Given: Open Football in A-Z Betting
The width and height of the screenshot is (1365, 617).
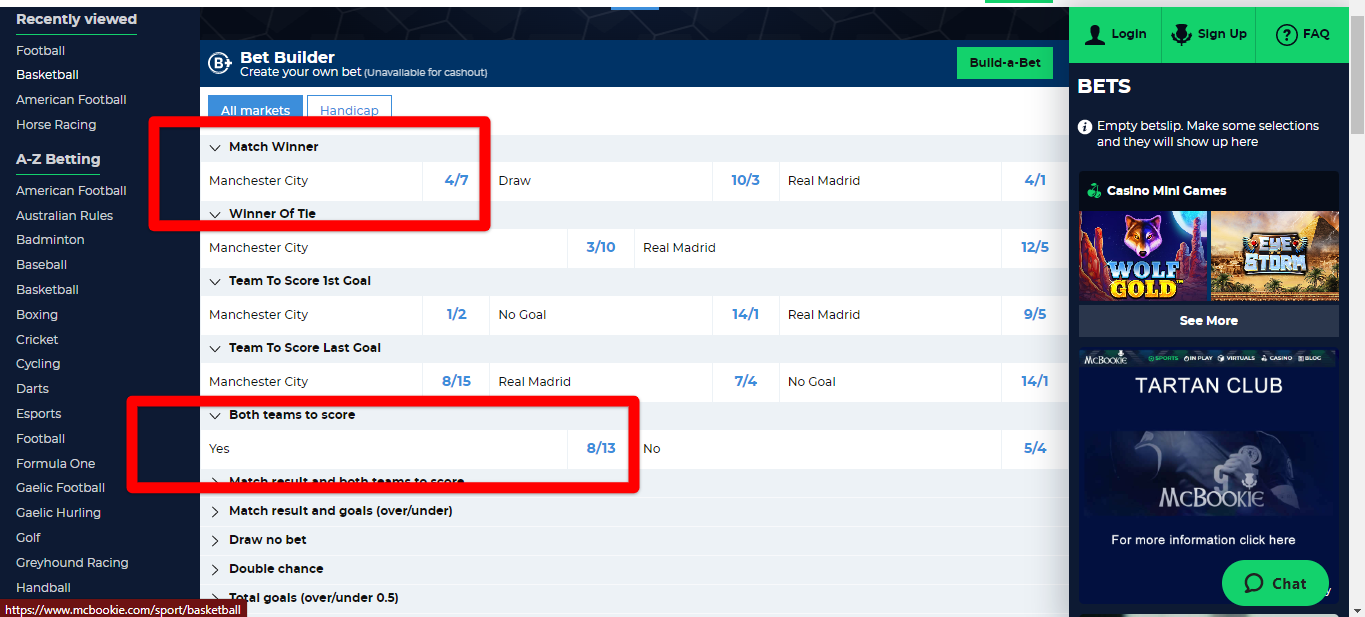Looking at the screenshot, I should [x=40, y=439].
